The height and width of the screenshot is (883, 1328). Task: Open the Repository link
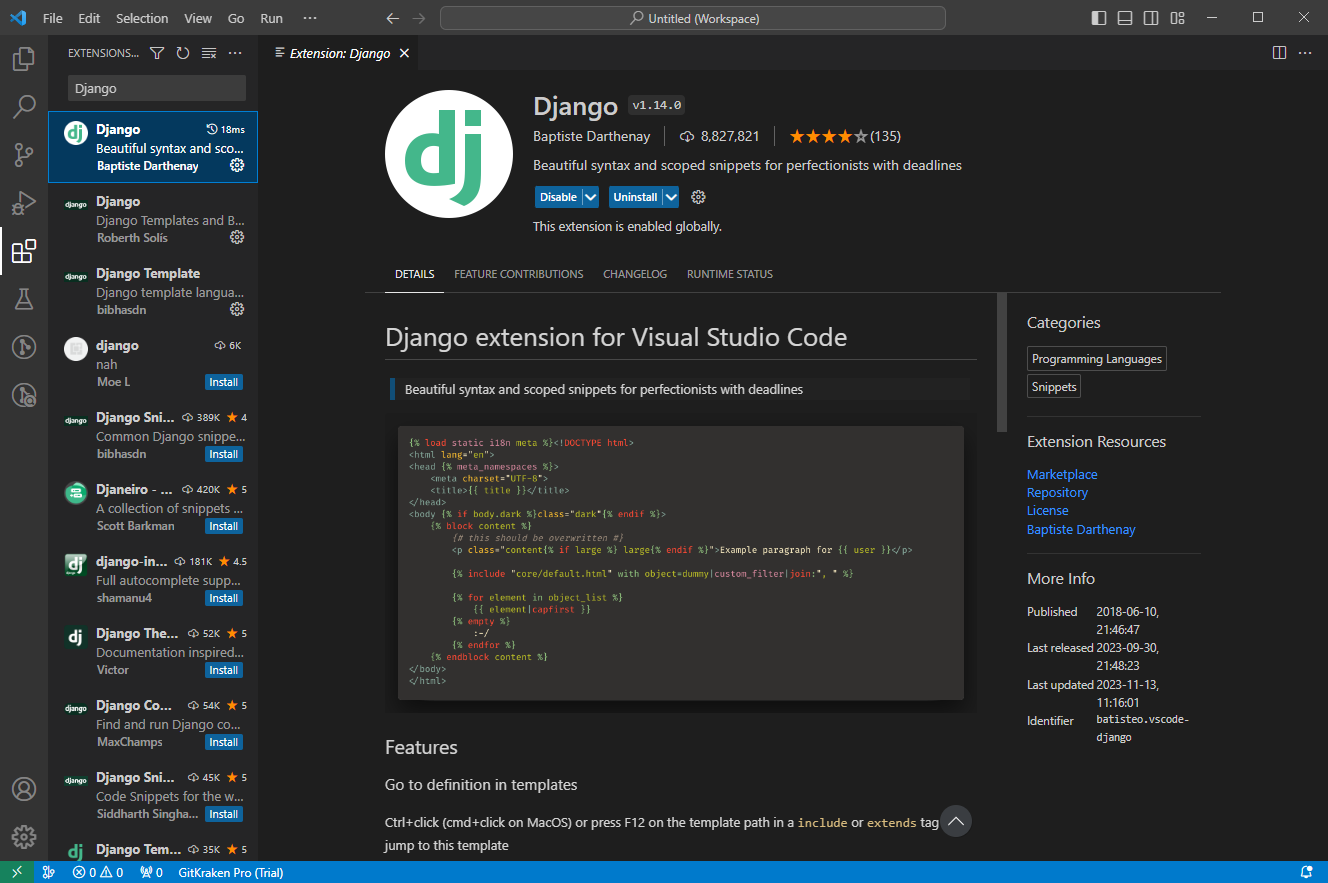1057,492
